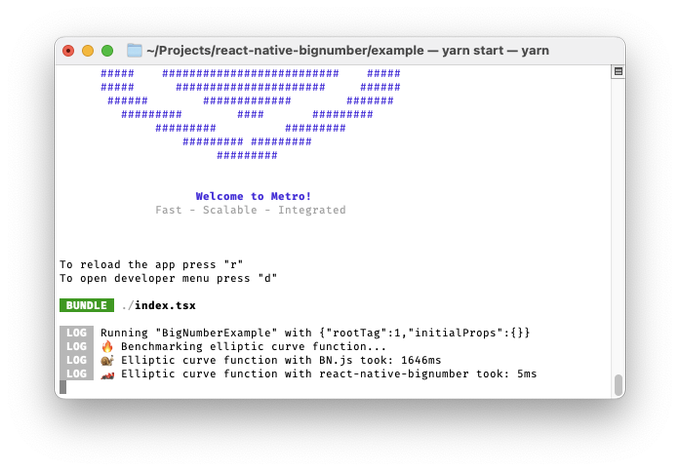Click the green BUNDLE badge
The width and height of the screenshot is (680, 471).
(87, 305)
